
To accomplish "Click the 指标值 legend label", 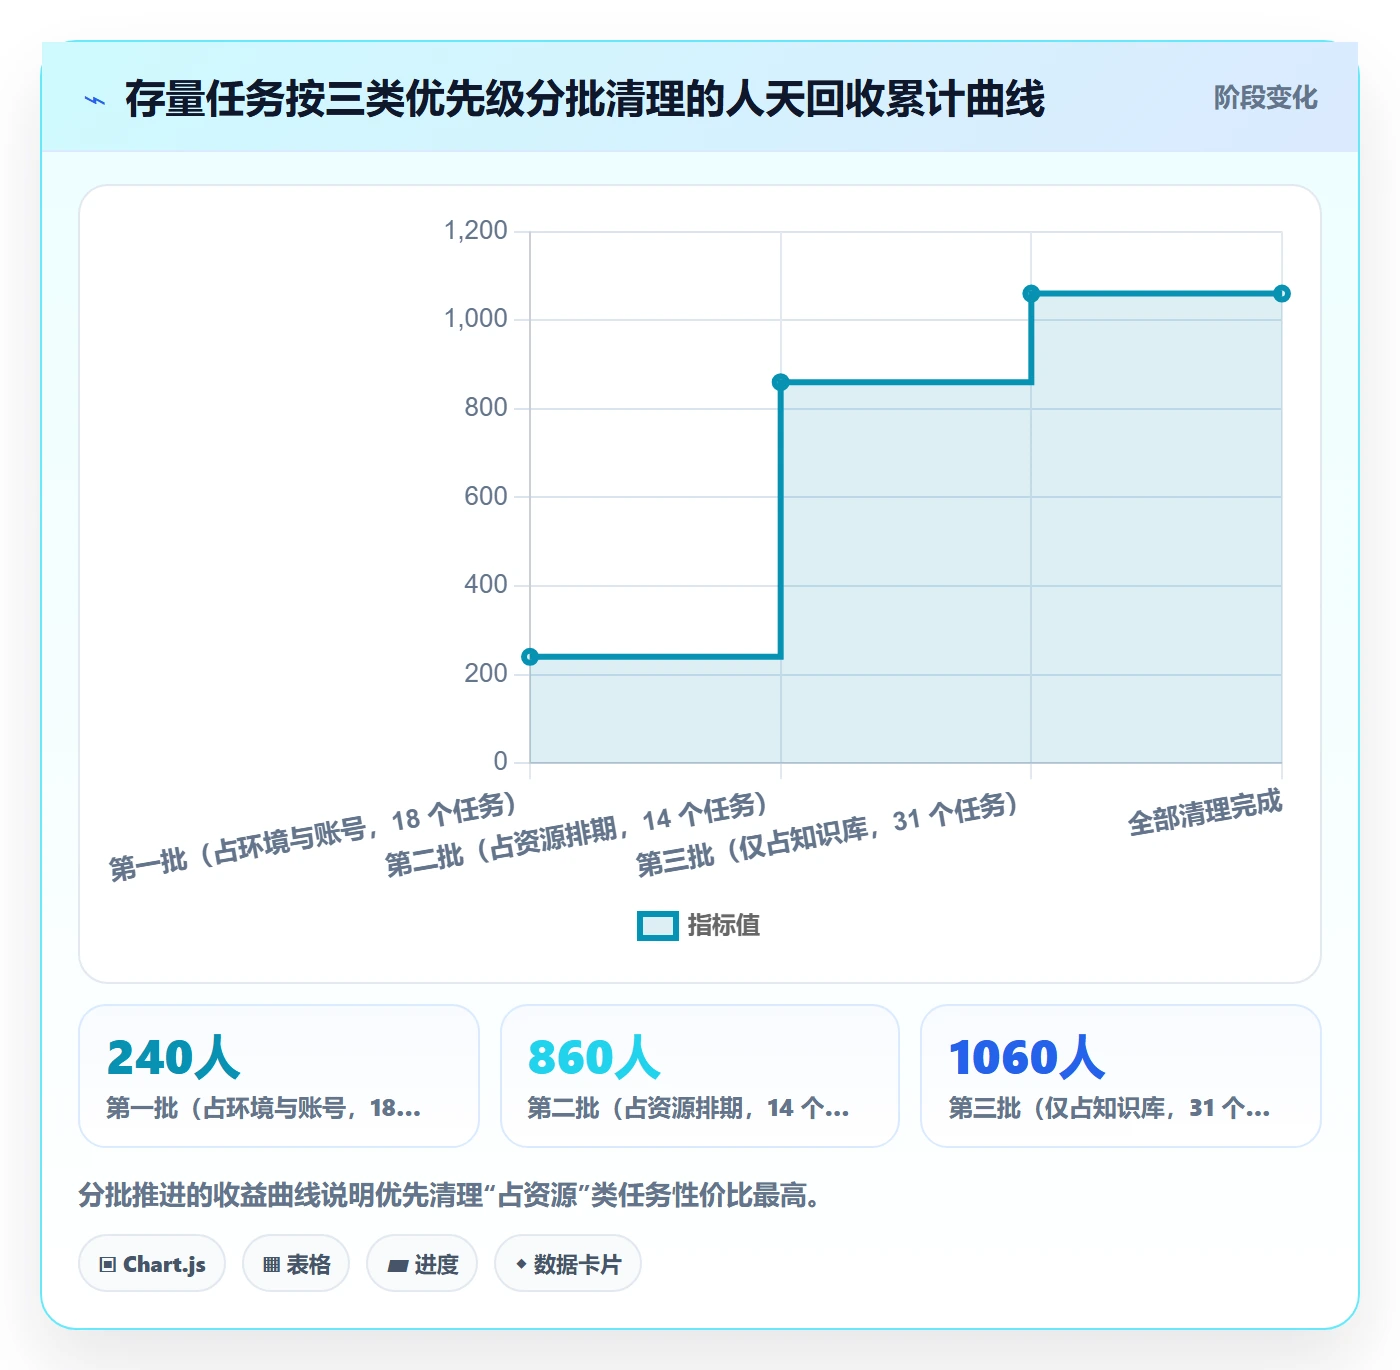I will pyautogui.click(x=724, y=926).
